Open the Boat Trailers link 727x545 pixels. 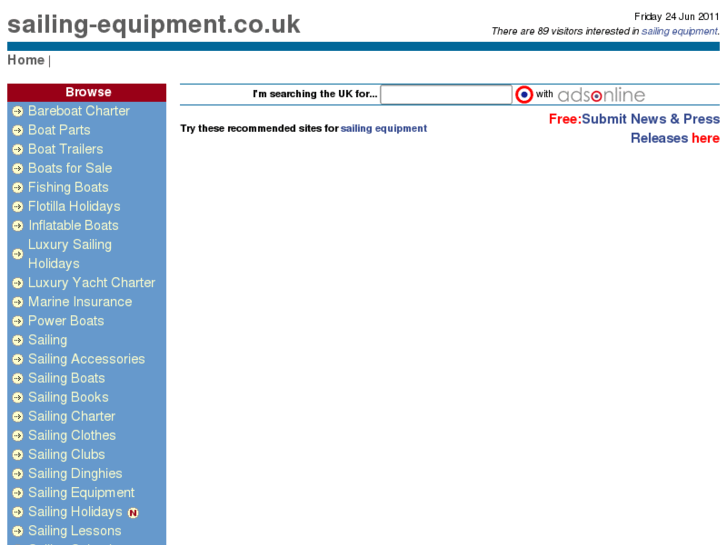(x=66, y=149)
